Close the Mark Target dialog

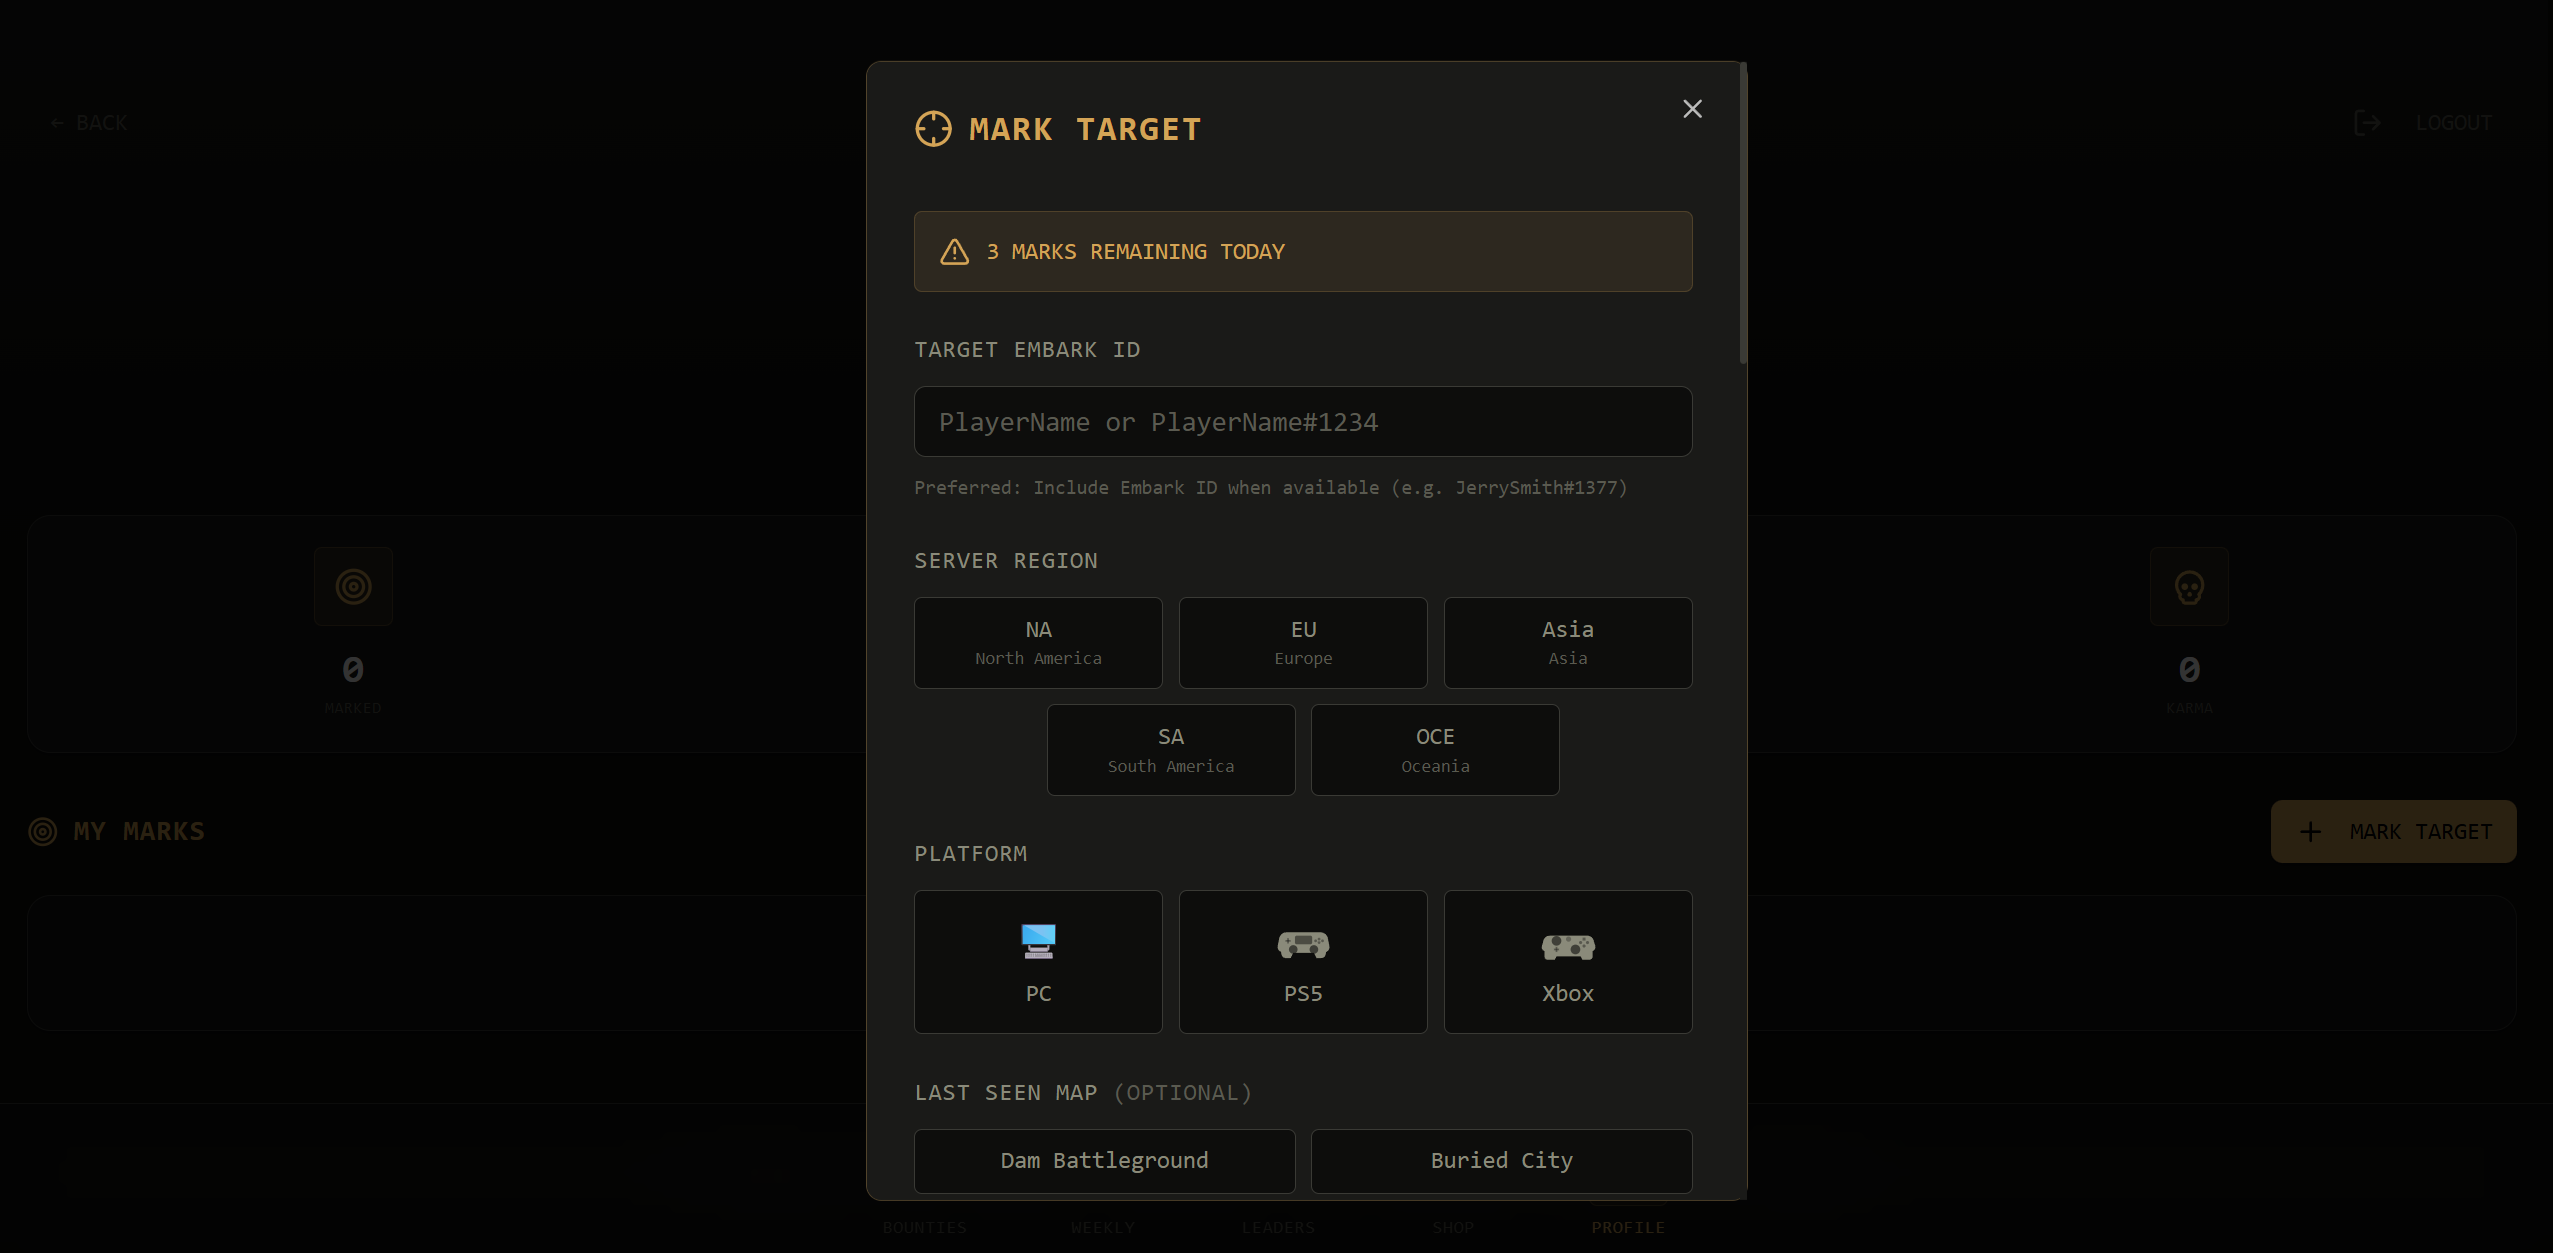1692,109
